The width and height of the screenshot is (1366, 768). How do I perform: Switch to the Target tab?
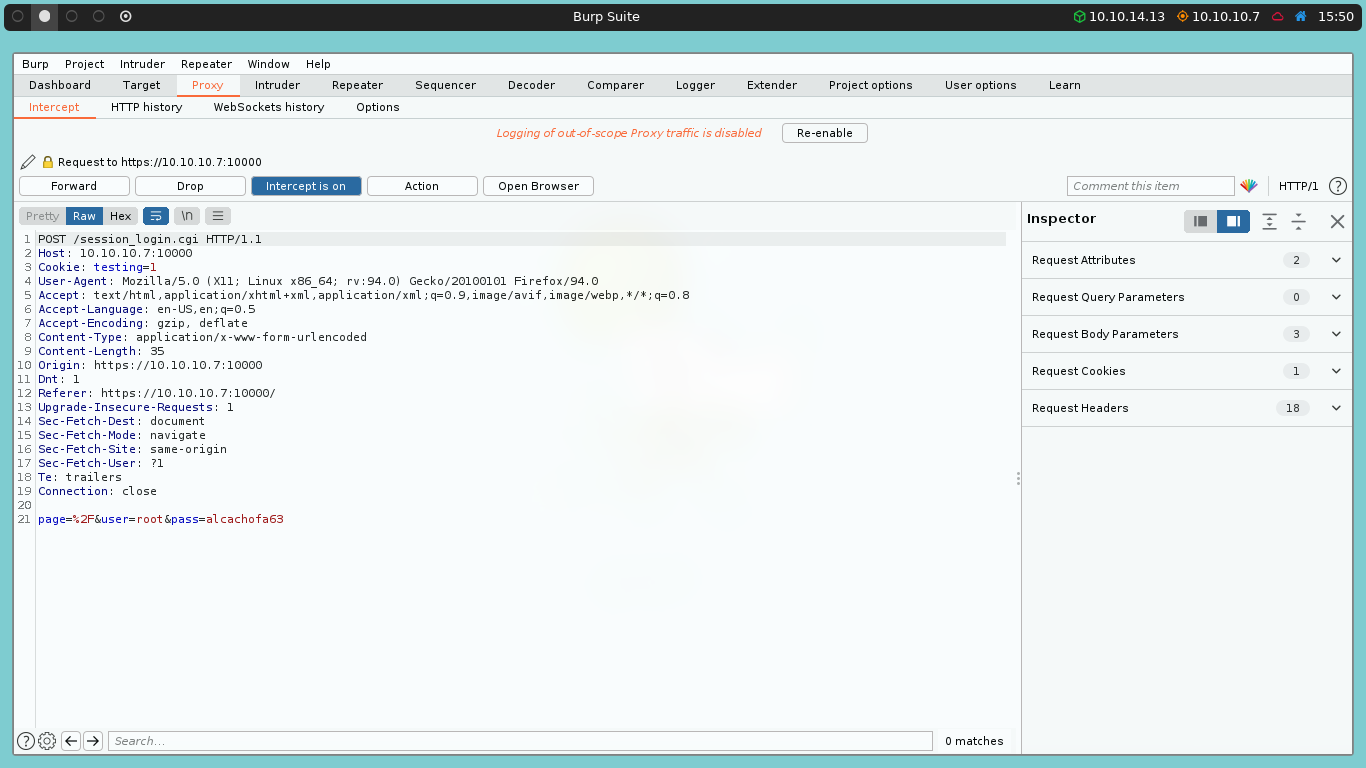click(141, 85)
